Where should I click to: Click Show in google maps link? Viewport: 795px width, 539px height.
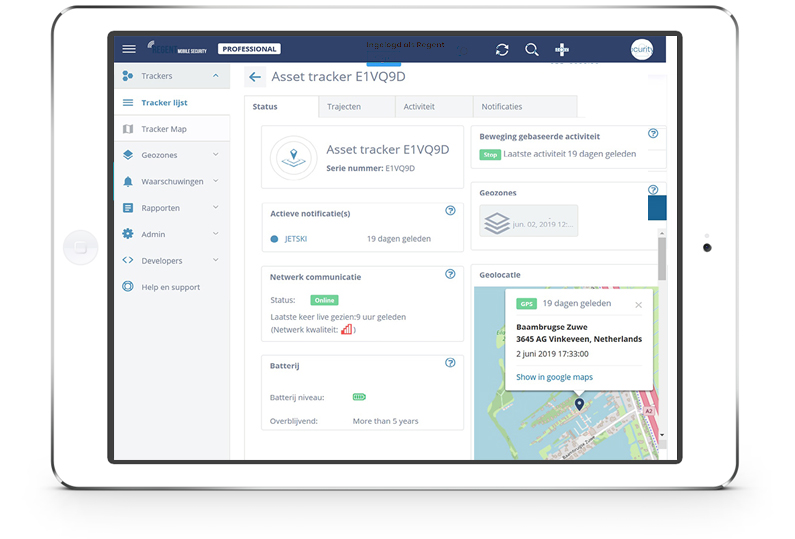click(554, 377)
